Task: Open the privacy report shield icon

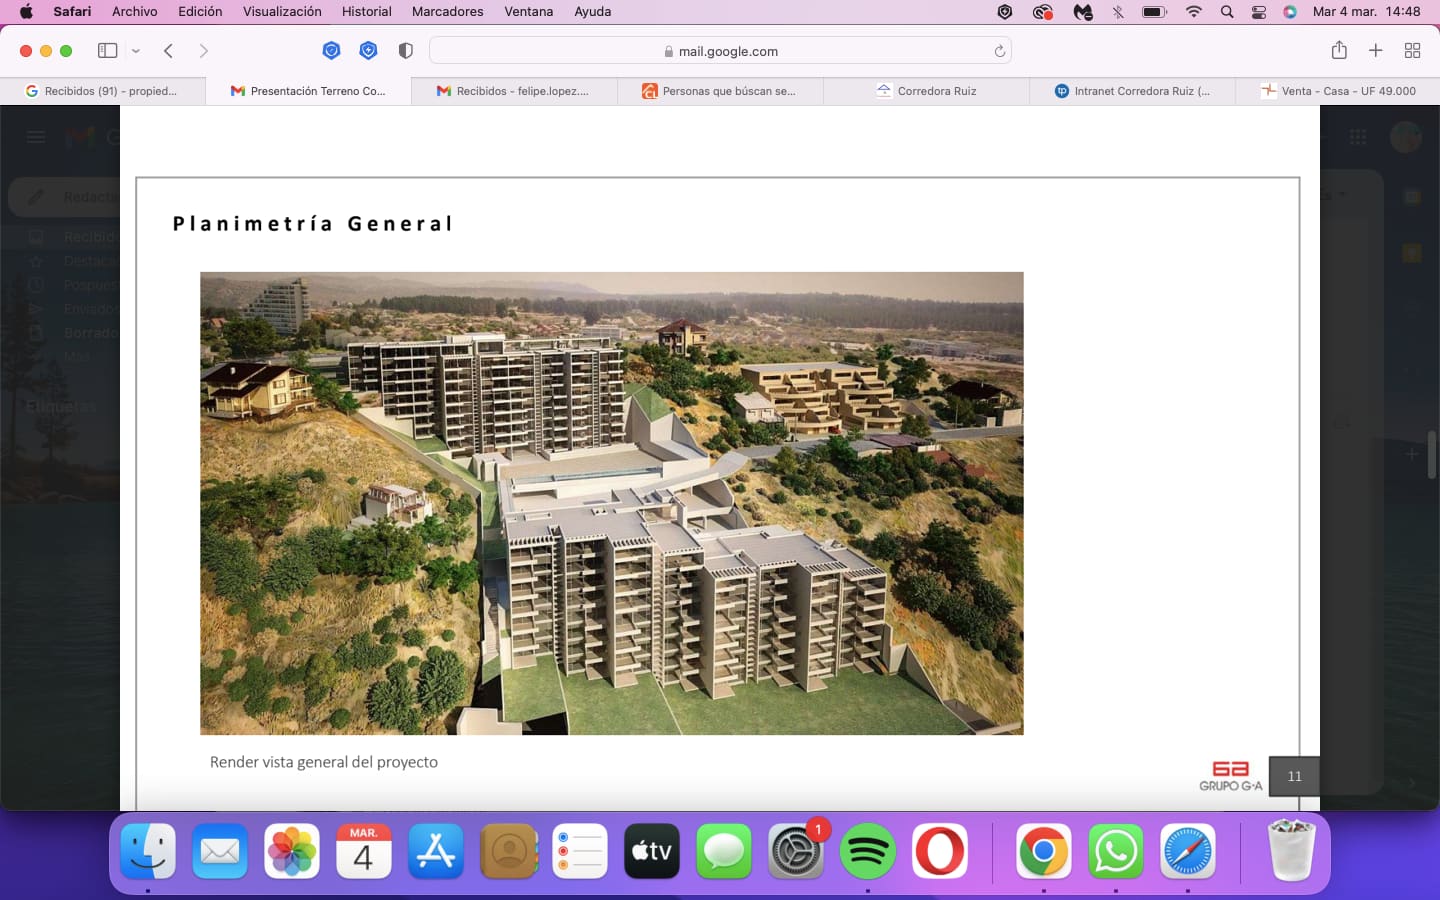Action: (x=405, y=51)
